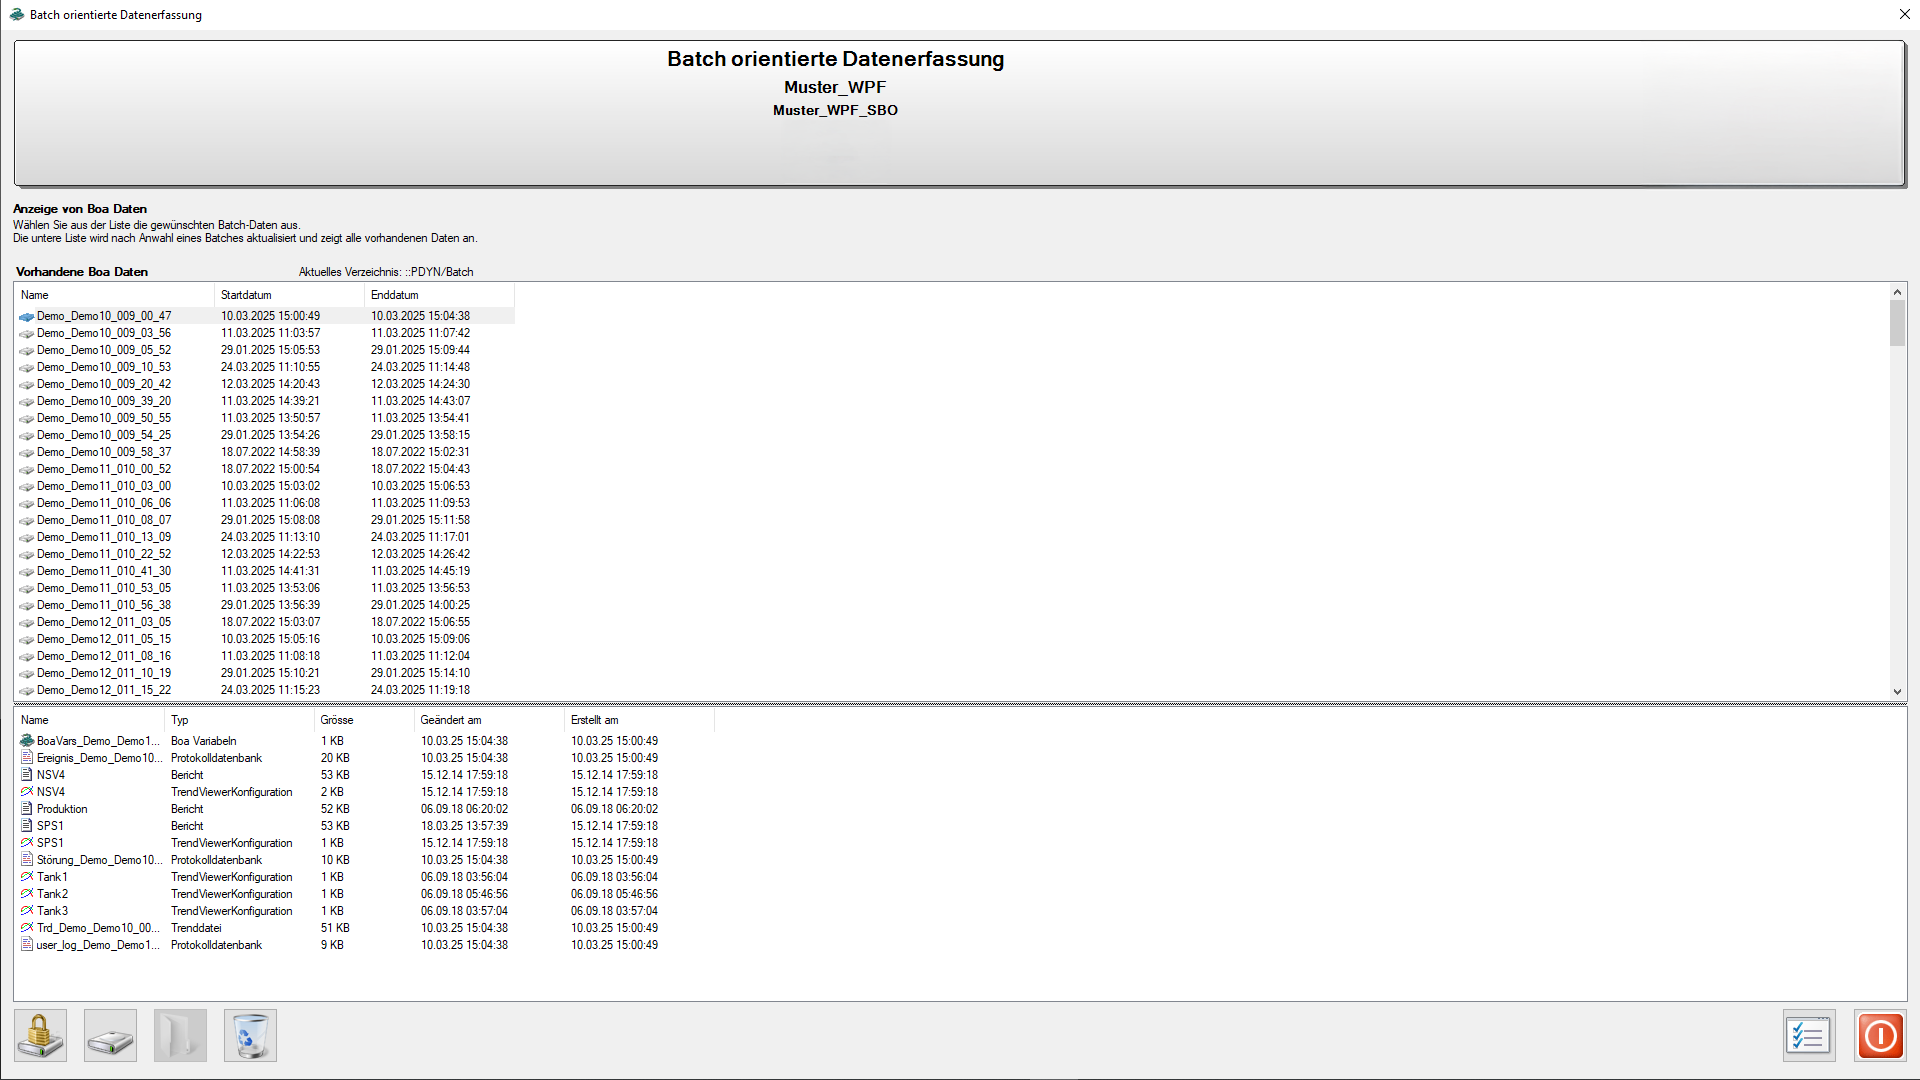Click the red power exit button
Screen dimensions: 1920x1080
coord(1880,1035)
